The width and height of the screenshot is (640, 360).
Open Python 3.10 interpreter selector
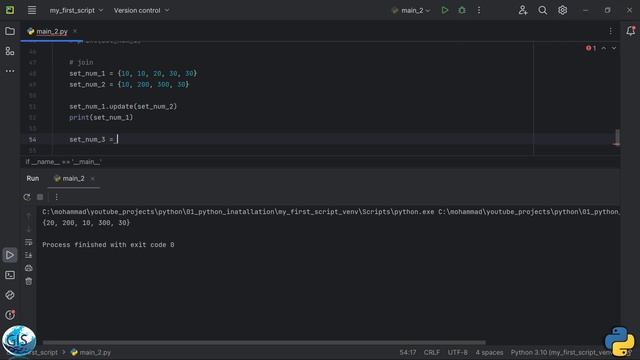(x=560, y=352)
